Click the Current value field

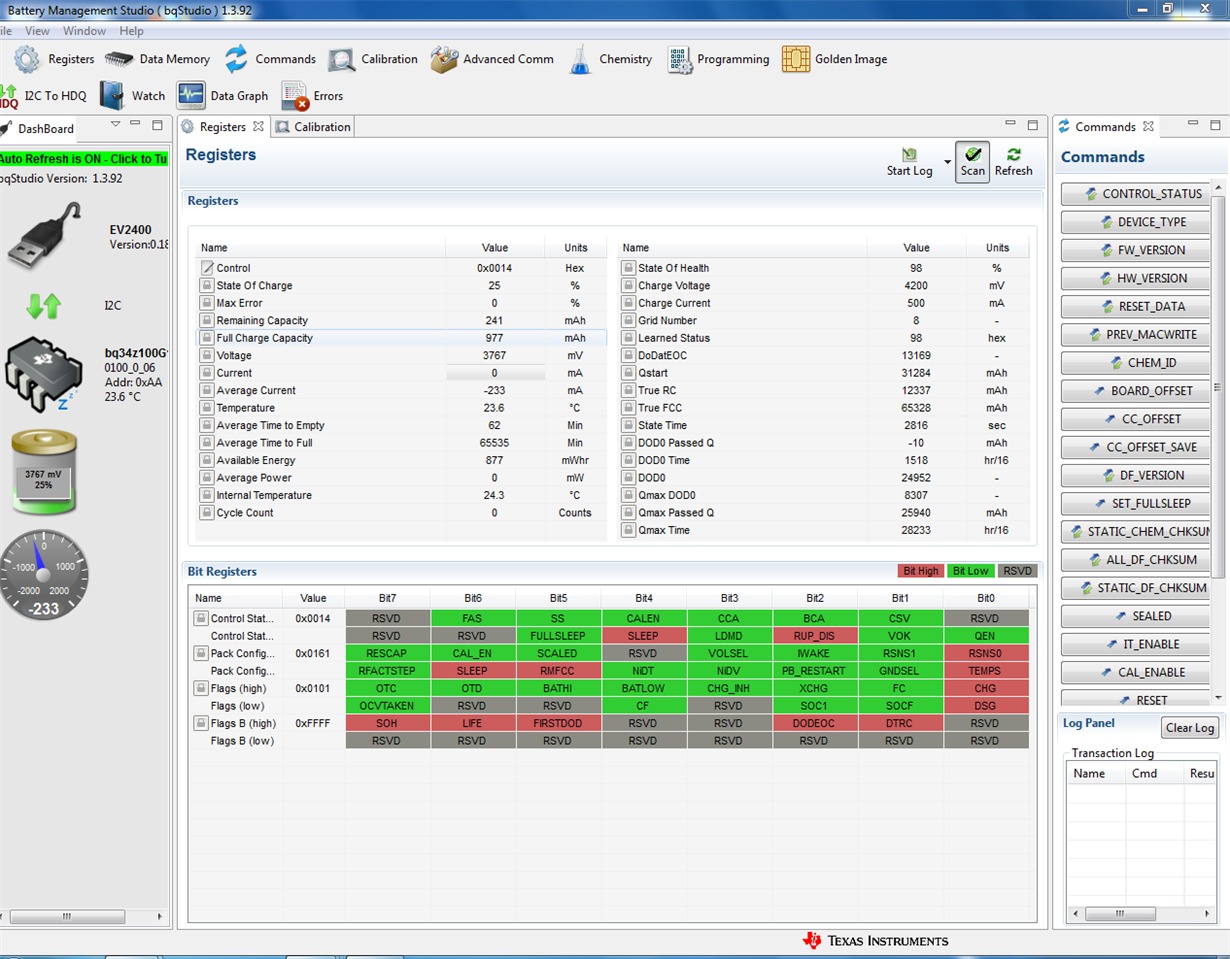click(495, 373)
